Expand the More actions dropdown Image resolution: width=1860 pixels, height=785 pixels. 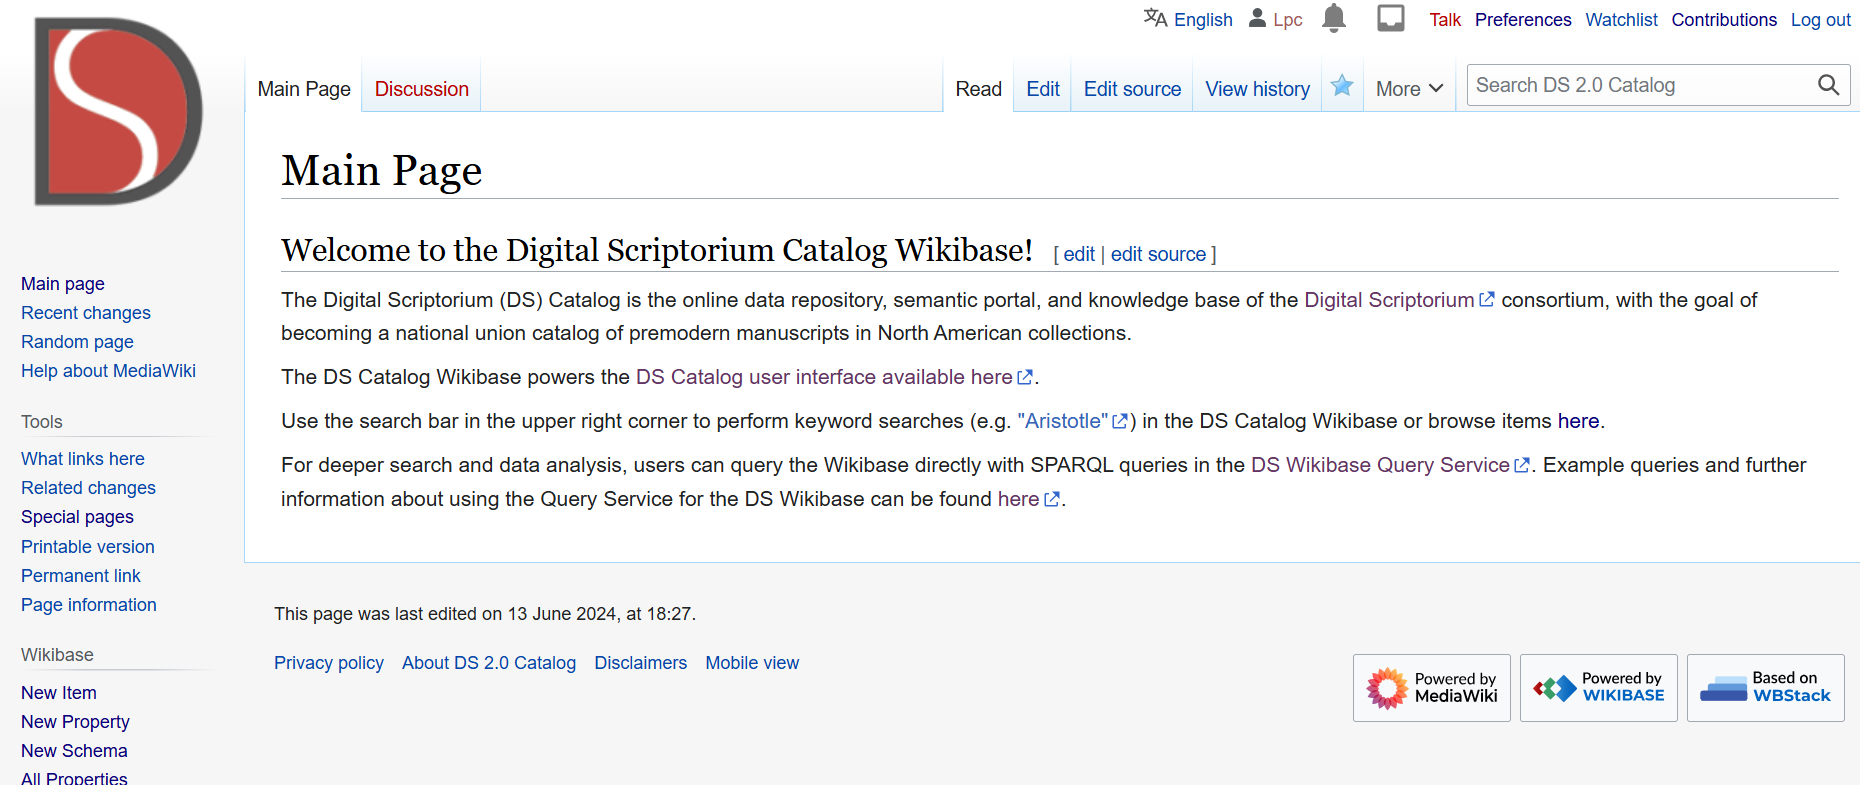coord(1408,89)
